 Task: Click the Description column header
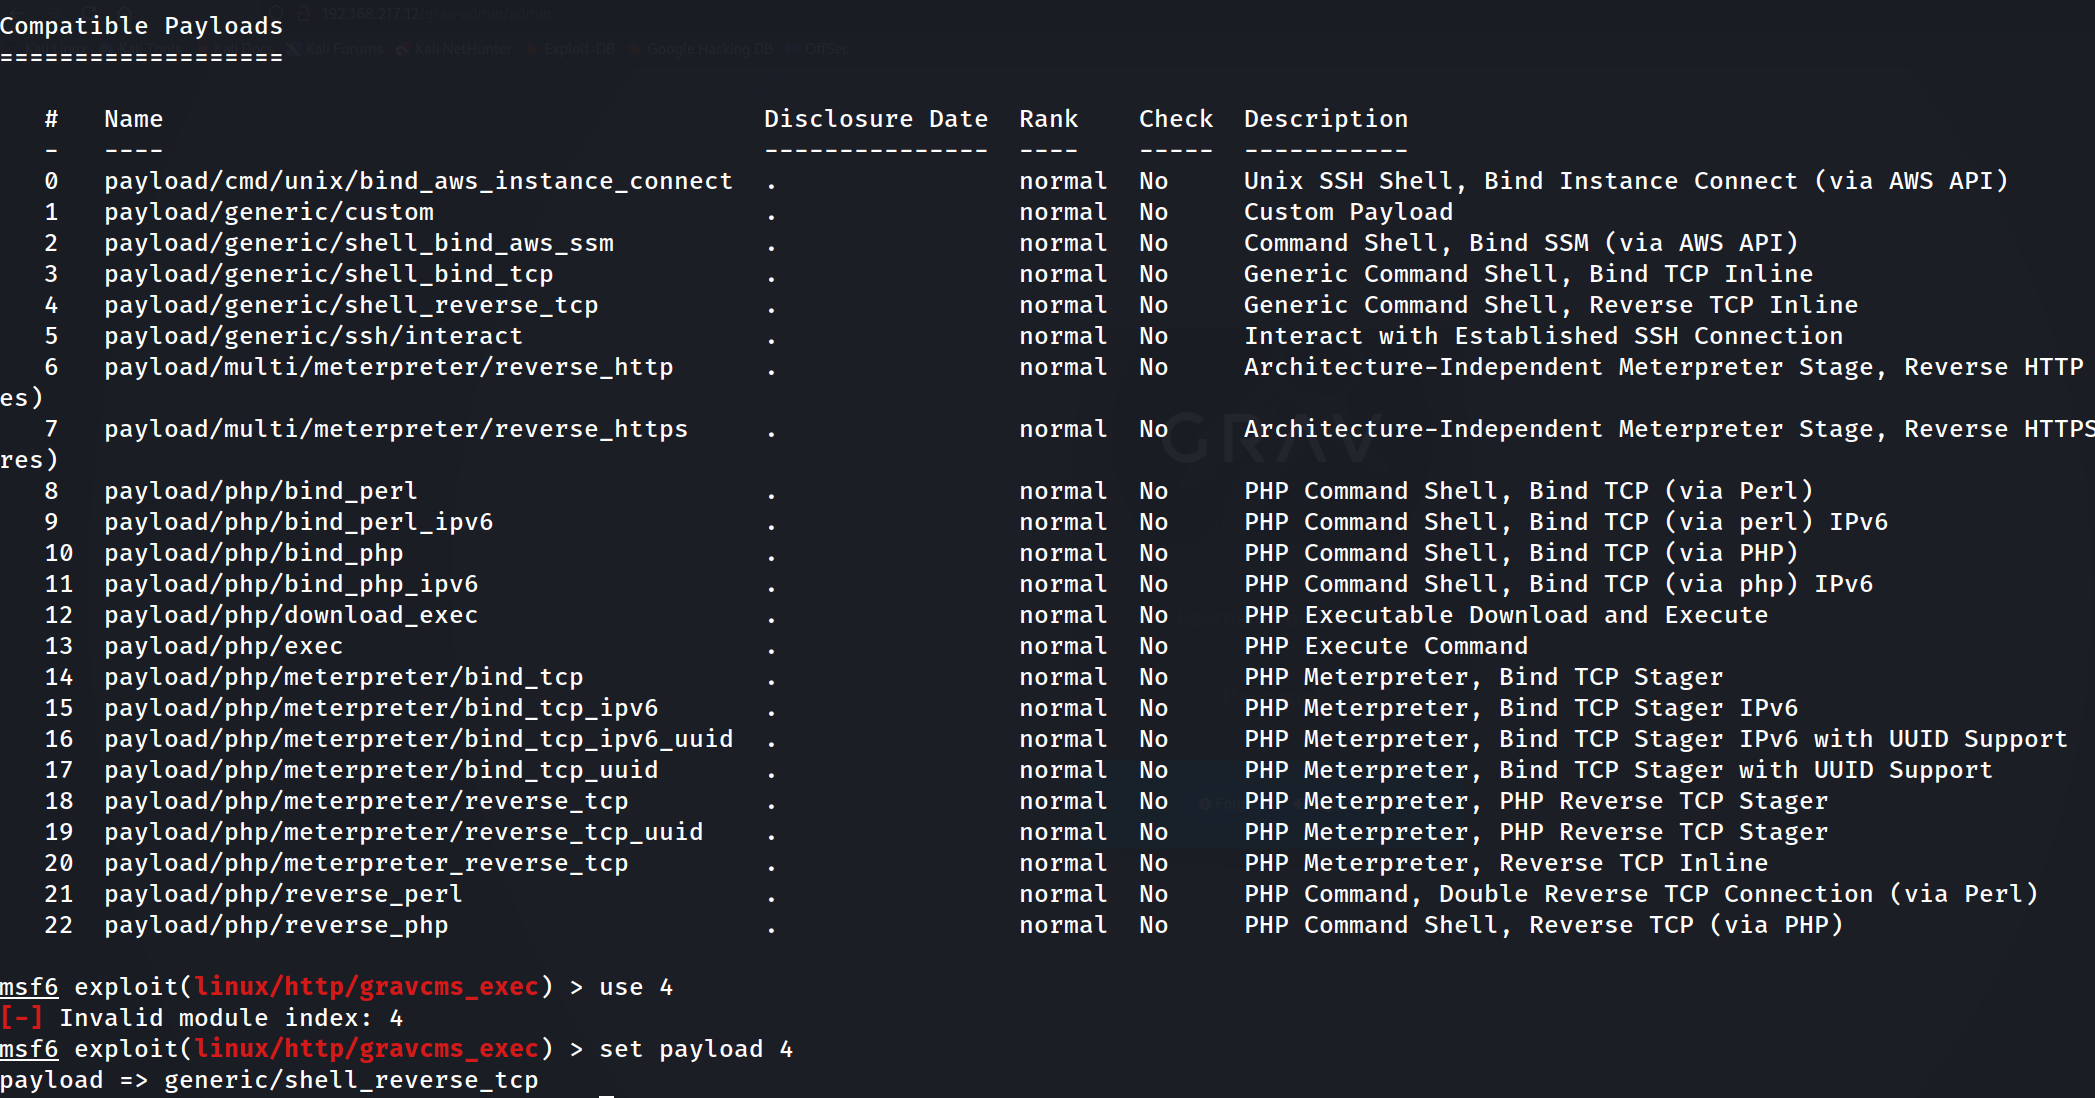point(1326,119)
